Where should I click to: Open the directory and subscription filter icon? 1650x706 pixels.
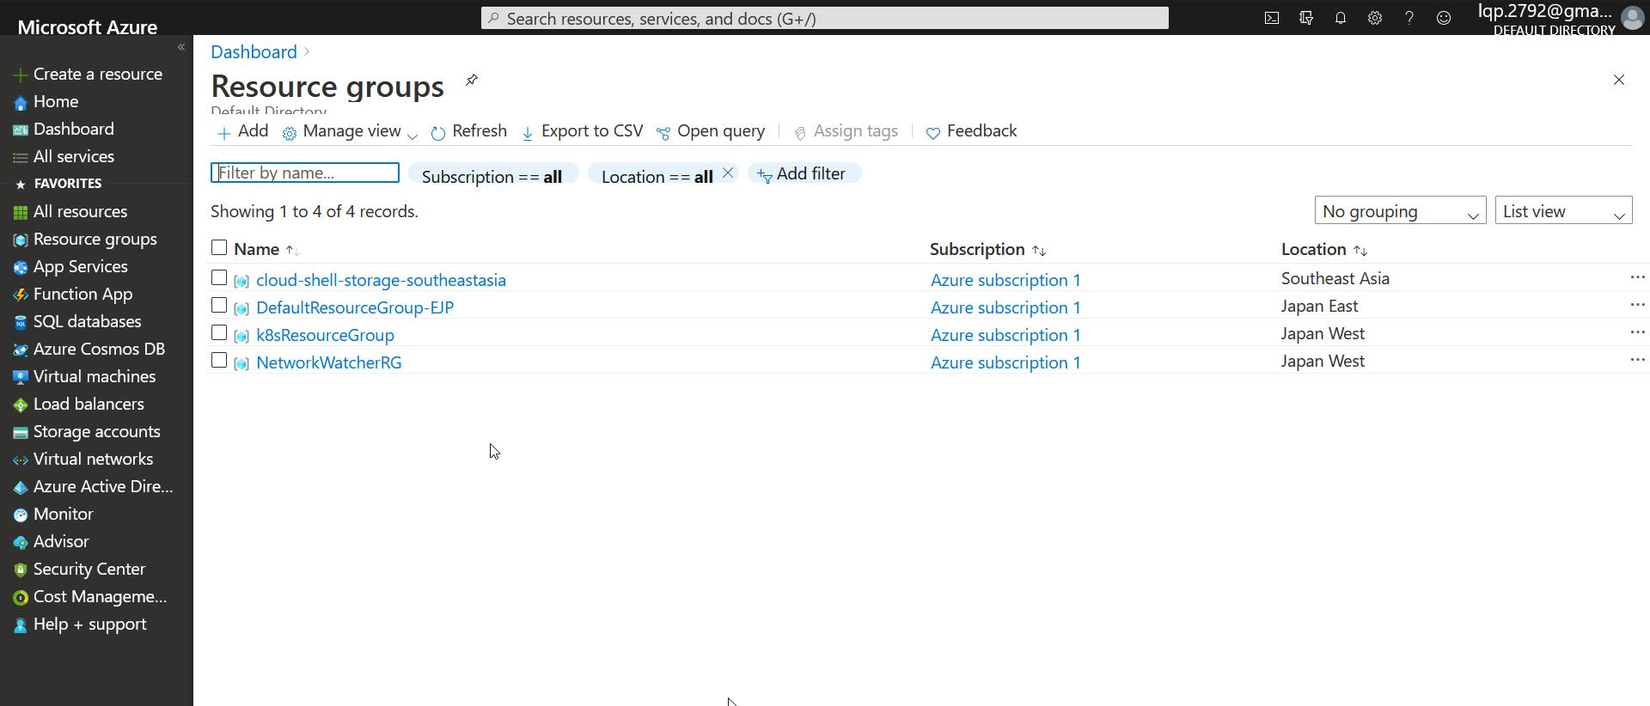(x=1306, y=18)
